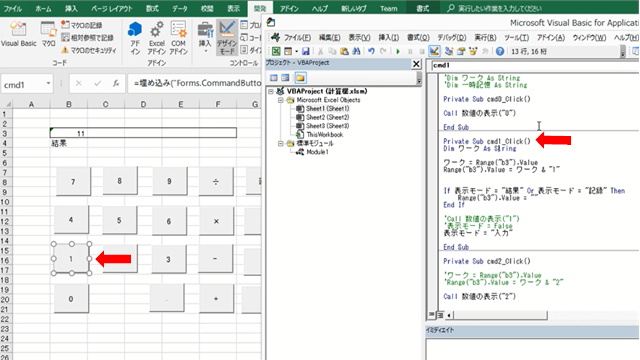Viewport: 640px width, 360px height.
Task: Open Project Explorer icon in VBA toolbar
Action: tap(449, 51)
